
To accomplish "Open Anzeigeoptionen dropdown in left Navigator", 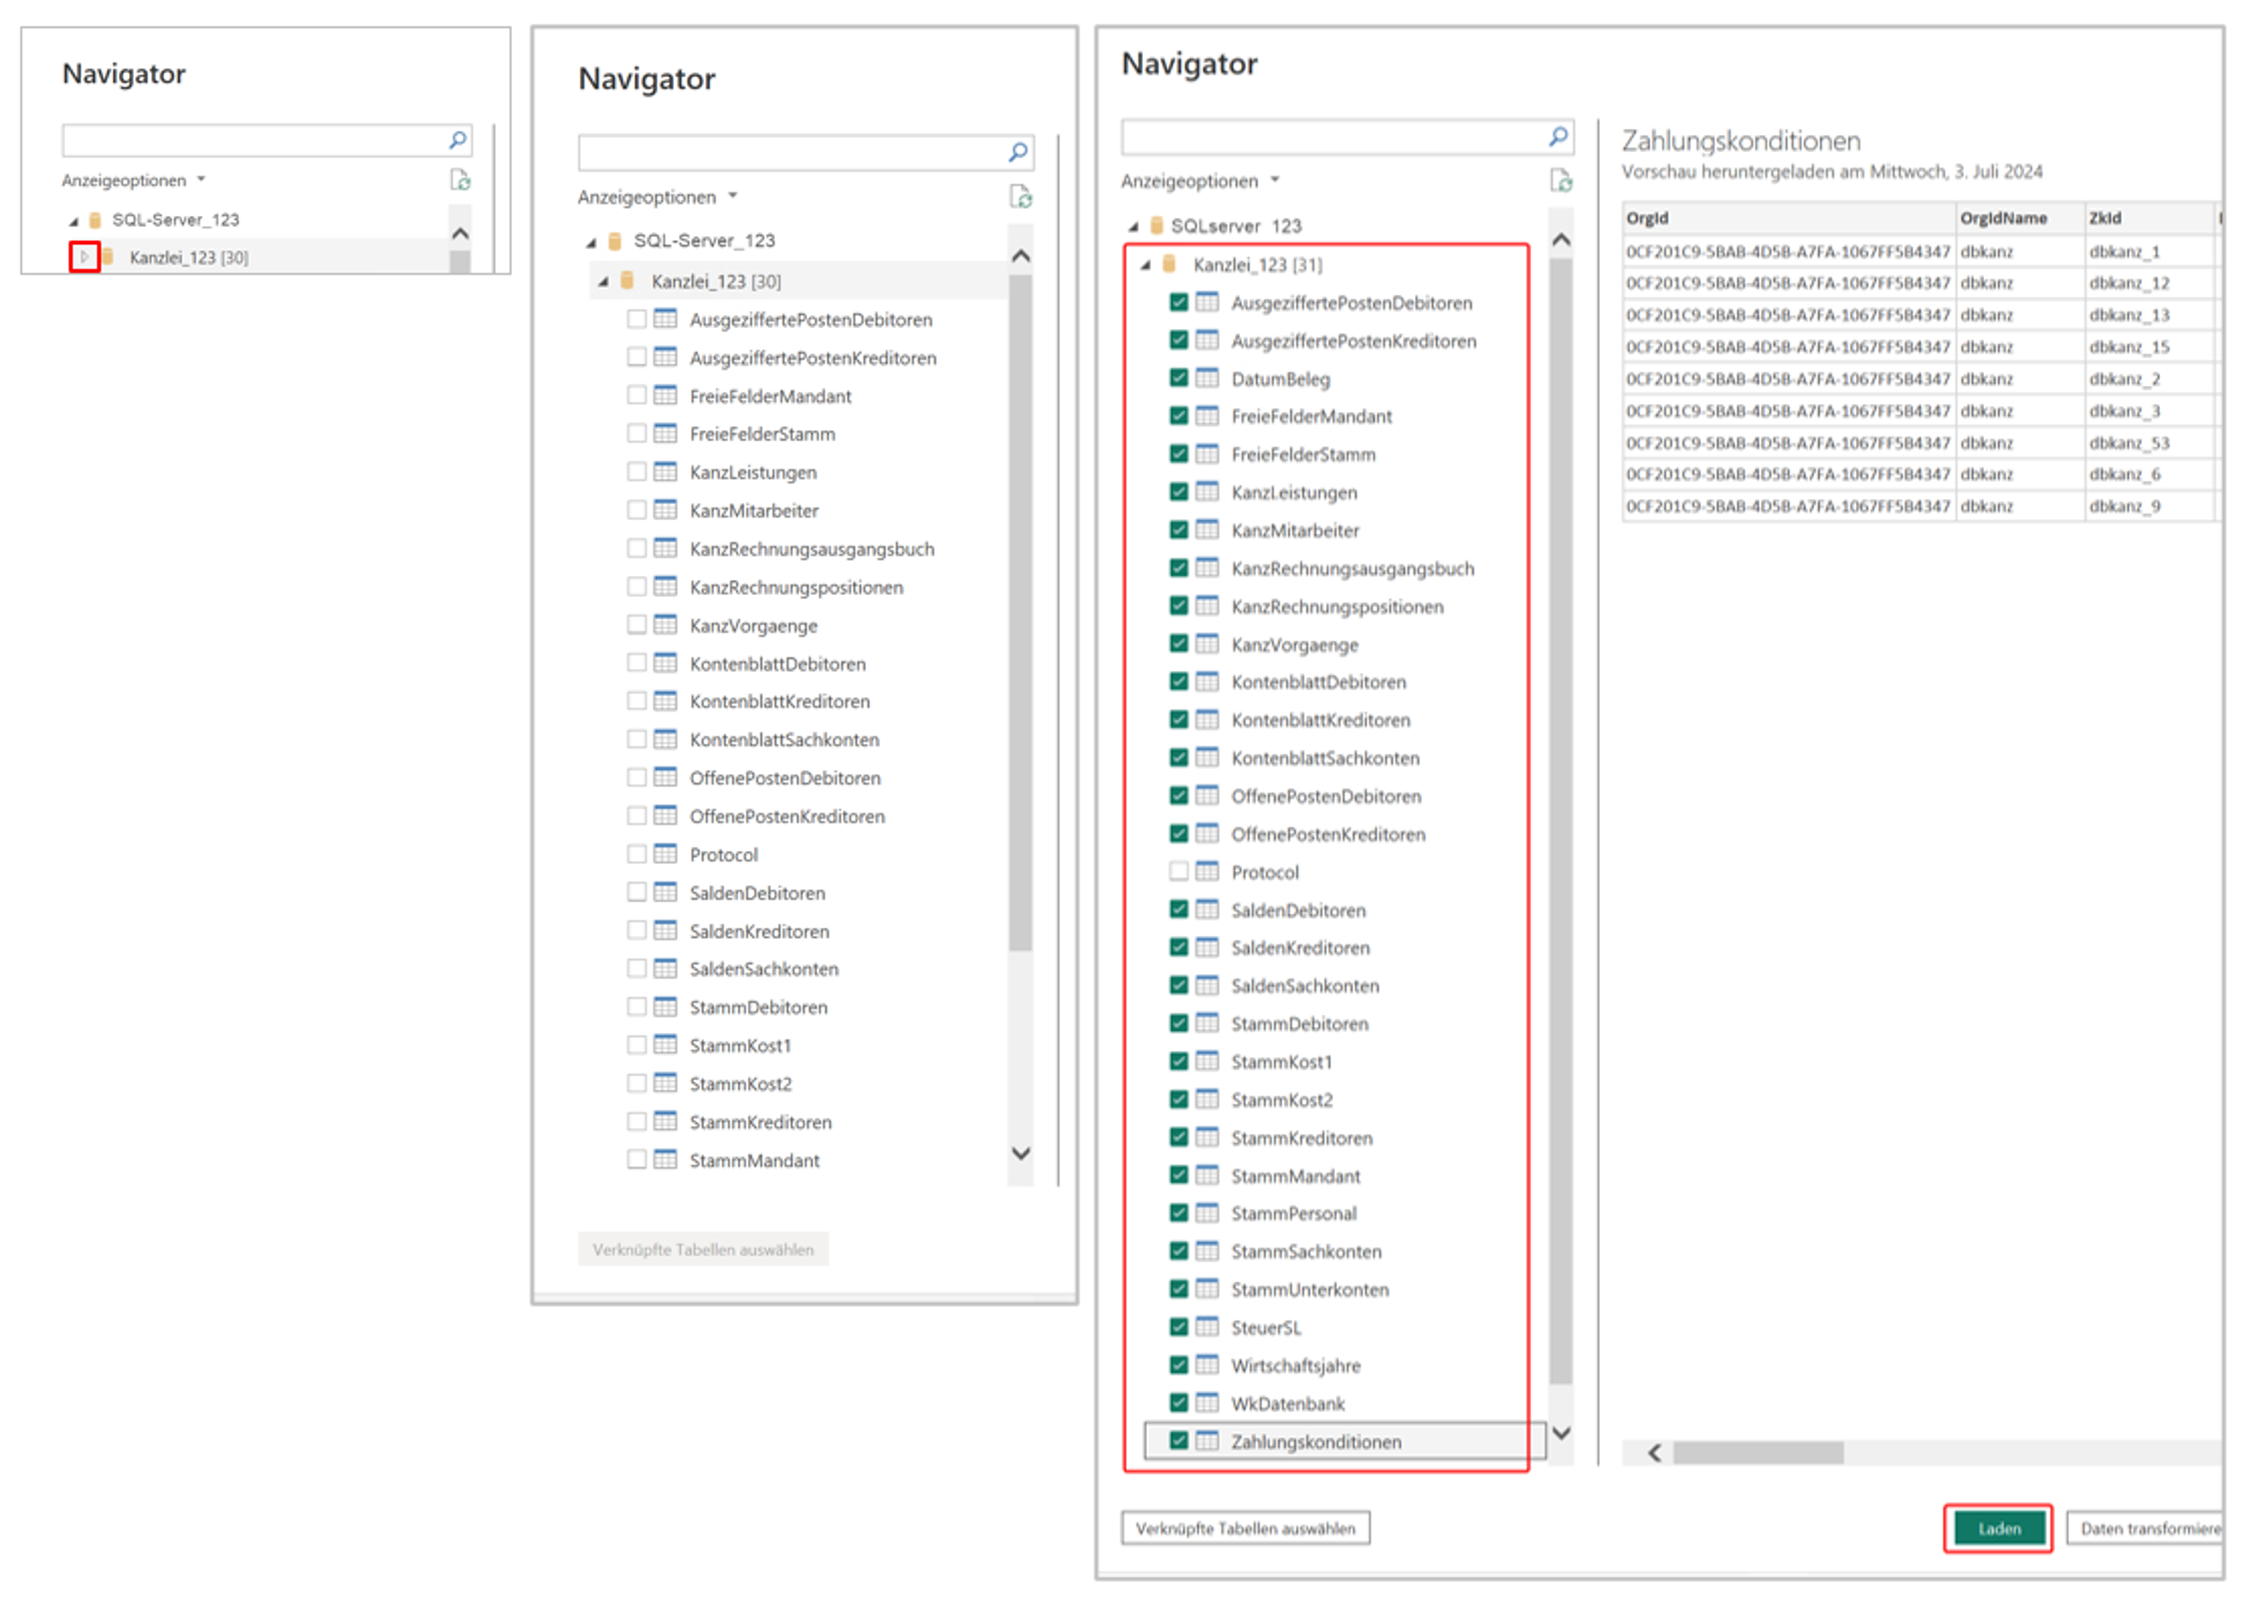I will pos(133,180).
